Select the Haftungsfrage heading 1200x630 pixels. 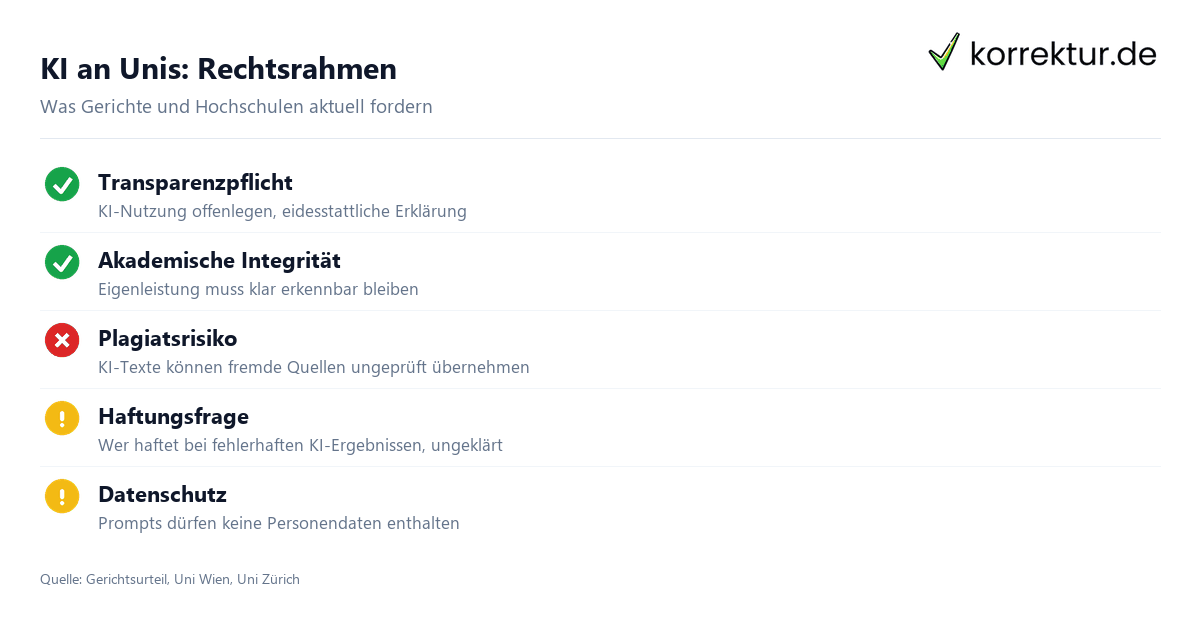click(x=173, y=417)
